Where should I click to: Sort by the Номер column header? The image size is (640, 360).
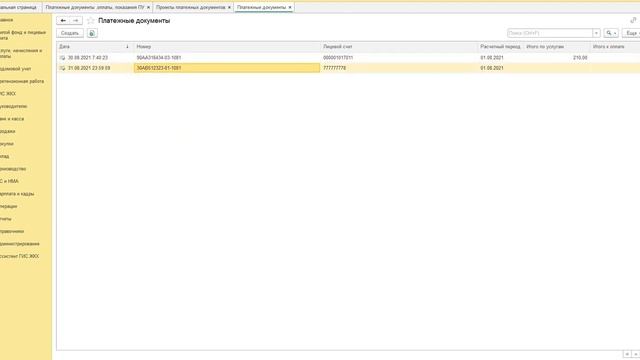[227, 47]
